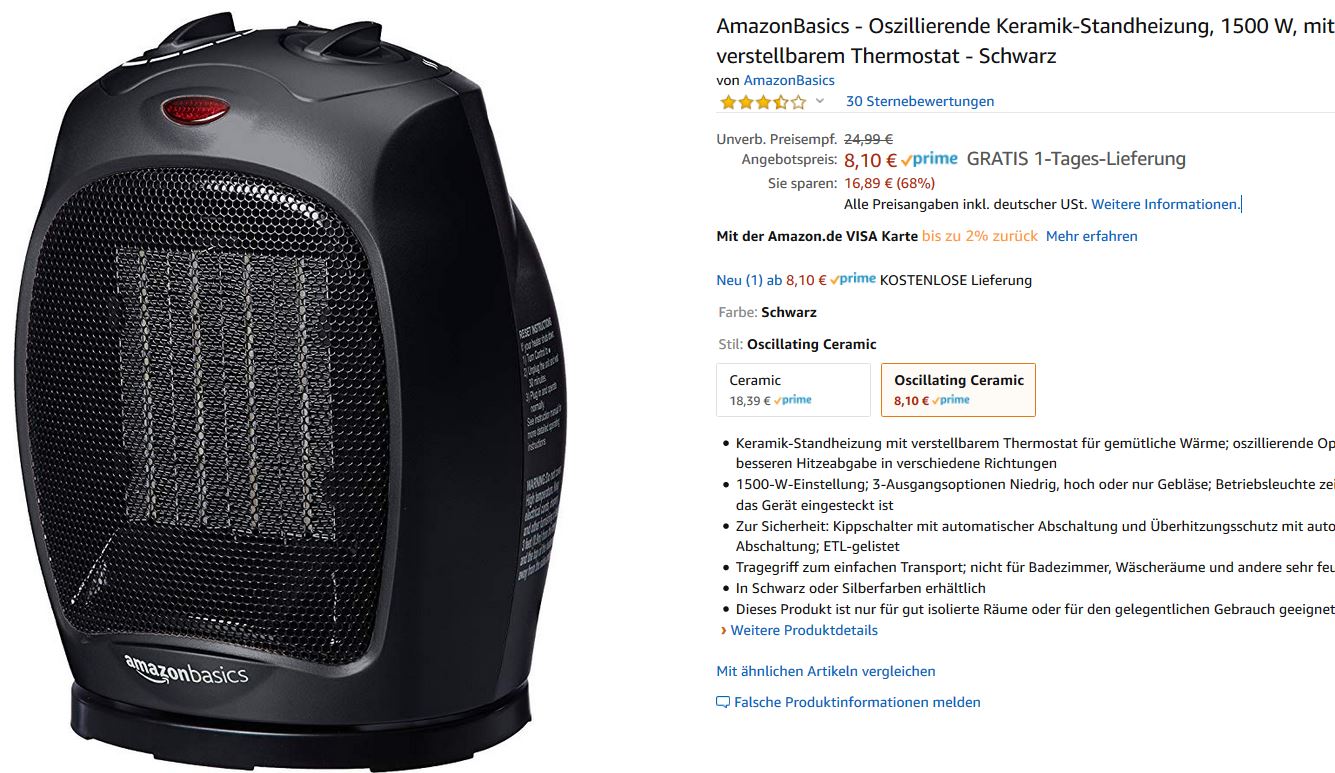The width and height of the screenshot is (1335, 773).
Task: Click Mehr erfahren for VISA card
Action: click(1091, 236)
